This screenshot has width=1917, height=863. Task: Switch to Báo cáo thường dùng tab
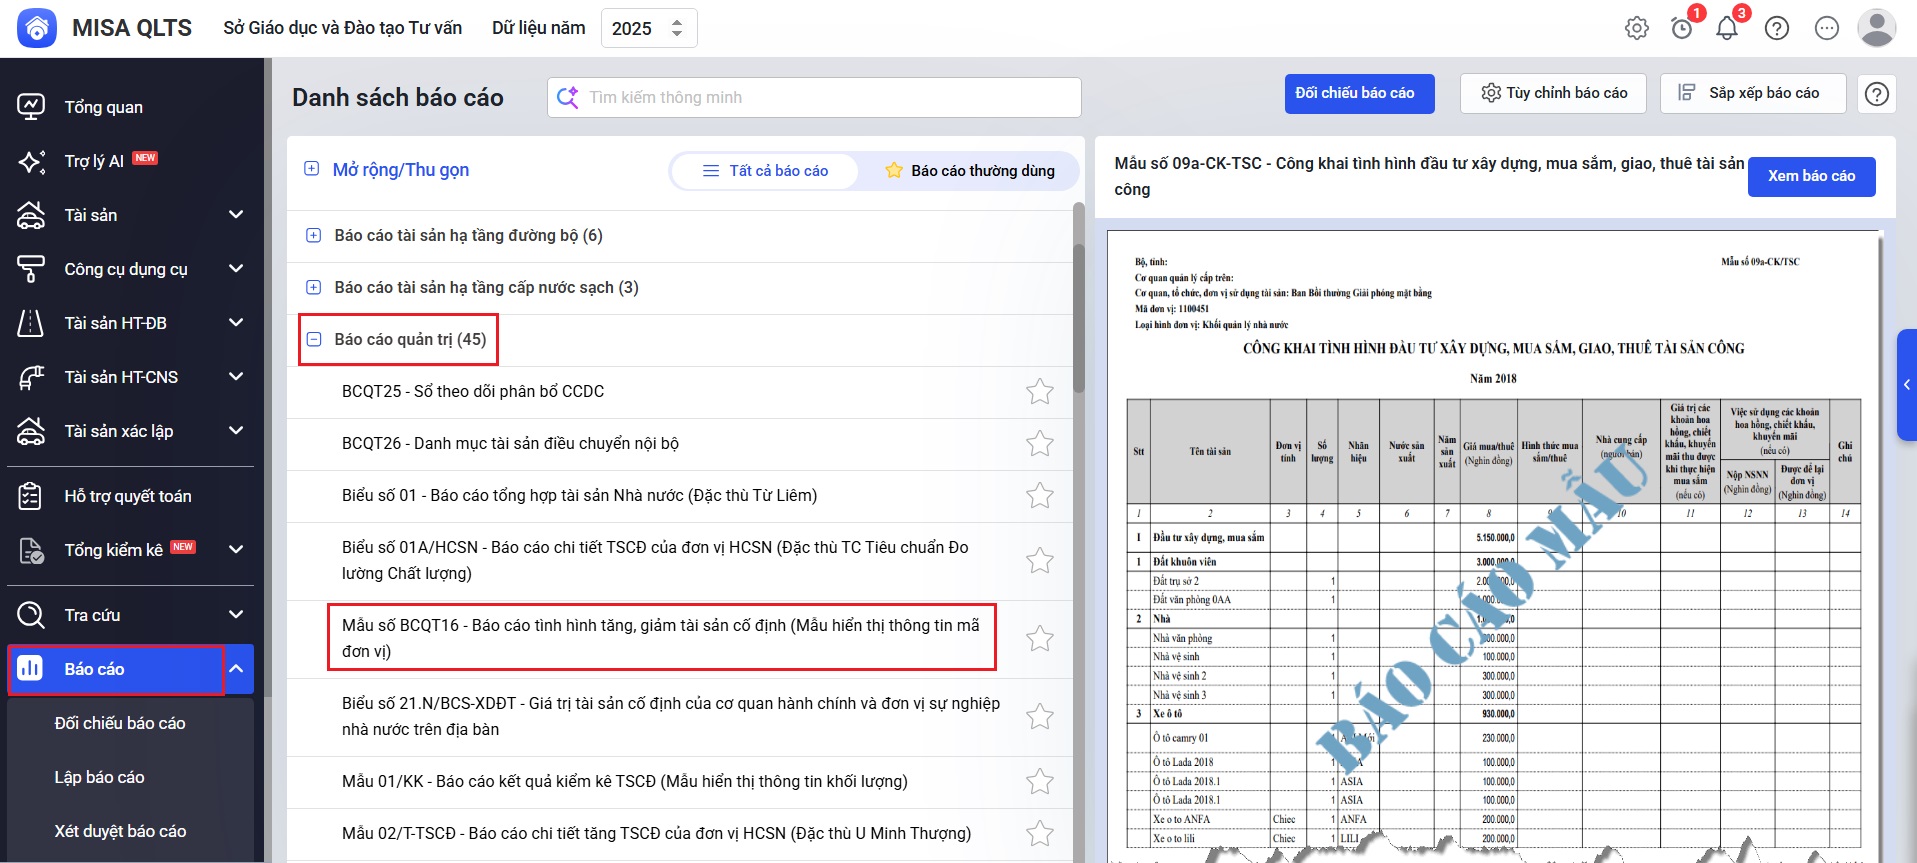[x=970, y=171]
